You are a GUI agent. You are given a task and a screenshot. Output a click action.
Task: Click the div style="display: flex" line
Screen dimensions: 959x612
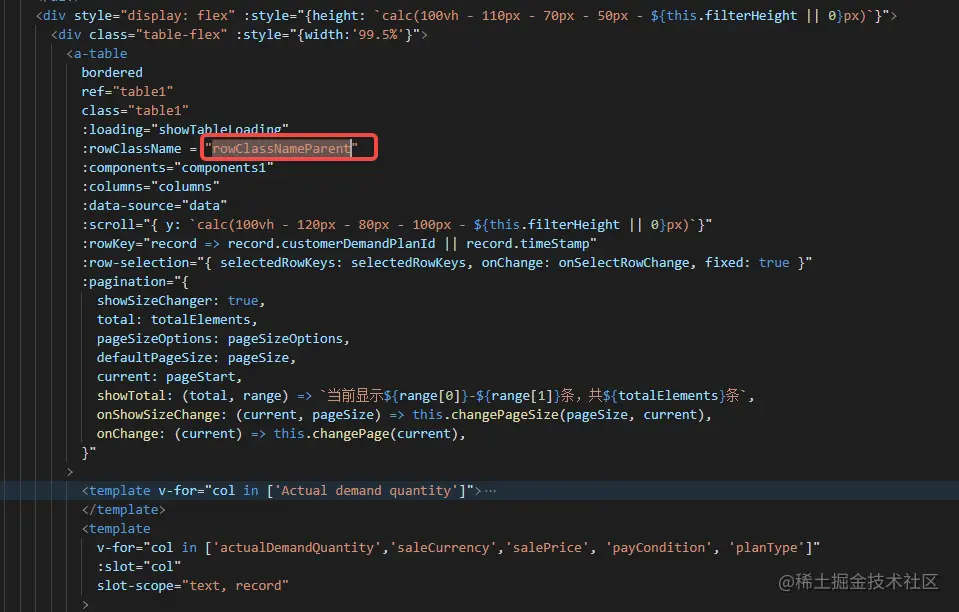click(466, 15)
